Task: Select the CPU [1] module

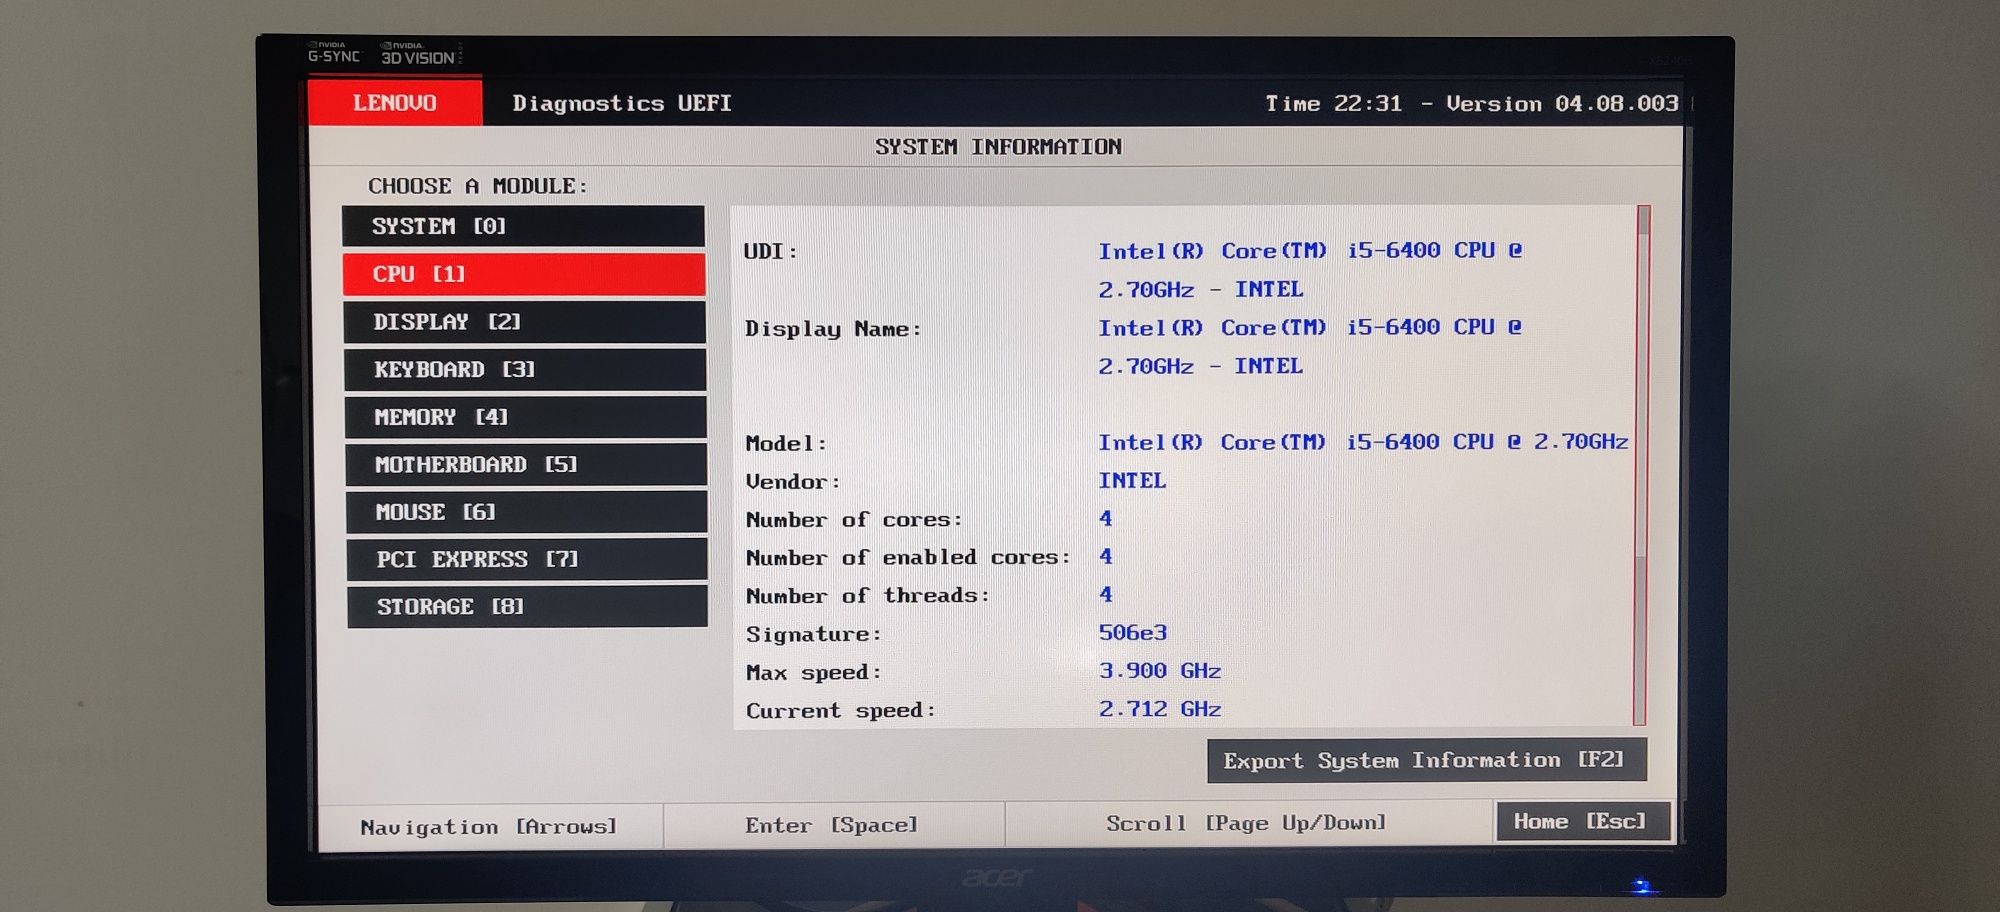Action: [524, 274]
